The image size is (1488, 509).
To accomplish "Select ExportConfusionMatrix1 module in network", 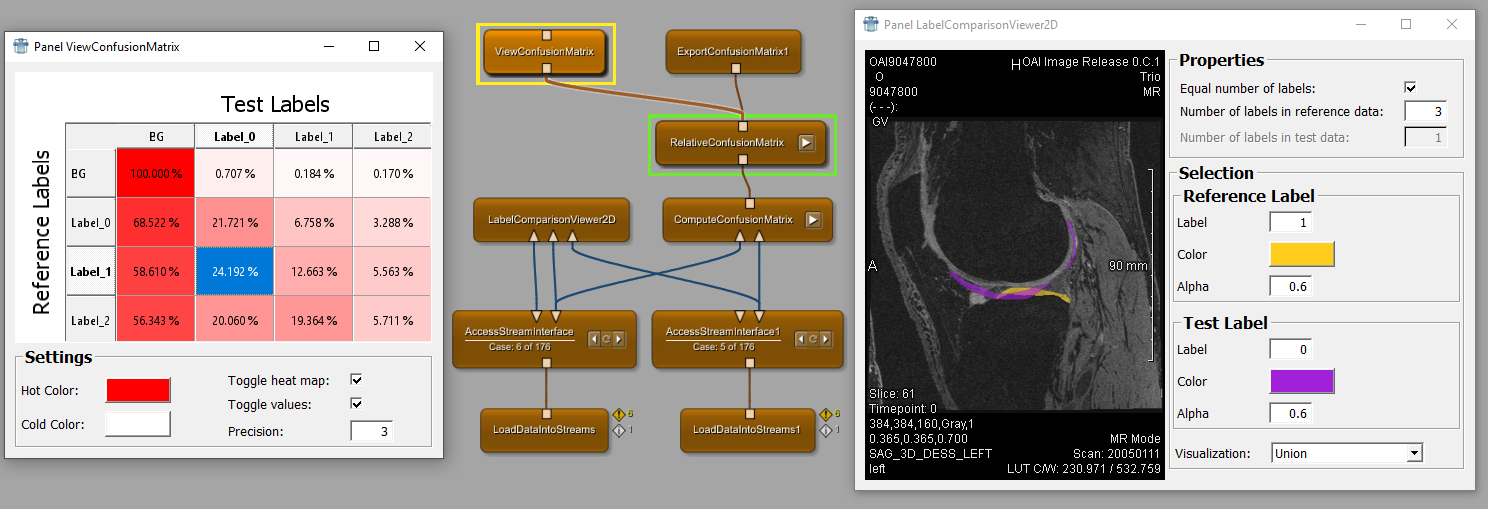I will [x=735, y=51].
